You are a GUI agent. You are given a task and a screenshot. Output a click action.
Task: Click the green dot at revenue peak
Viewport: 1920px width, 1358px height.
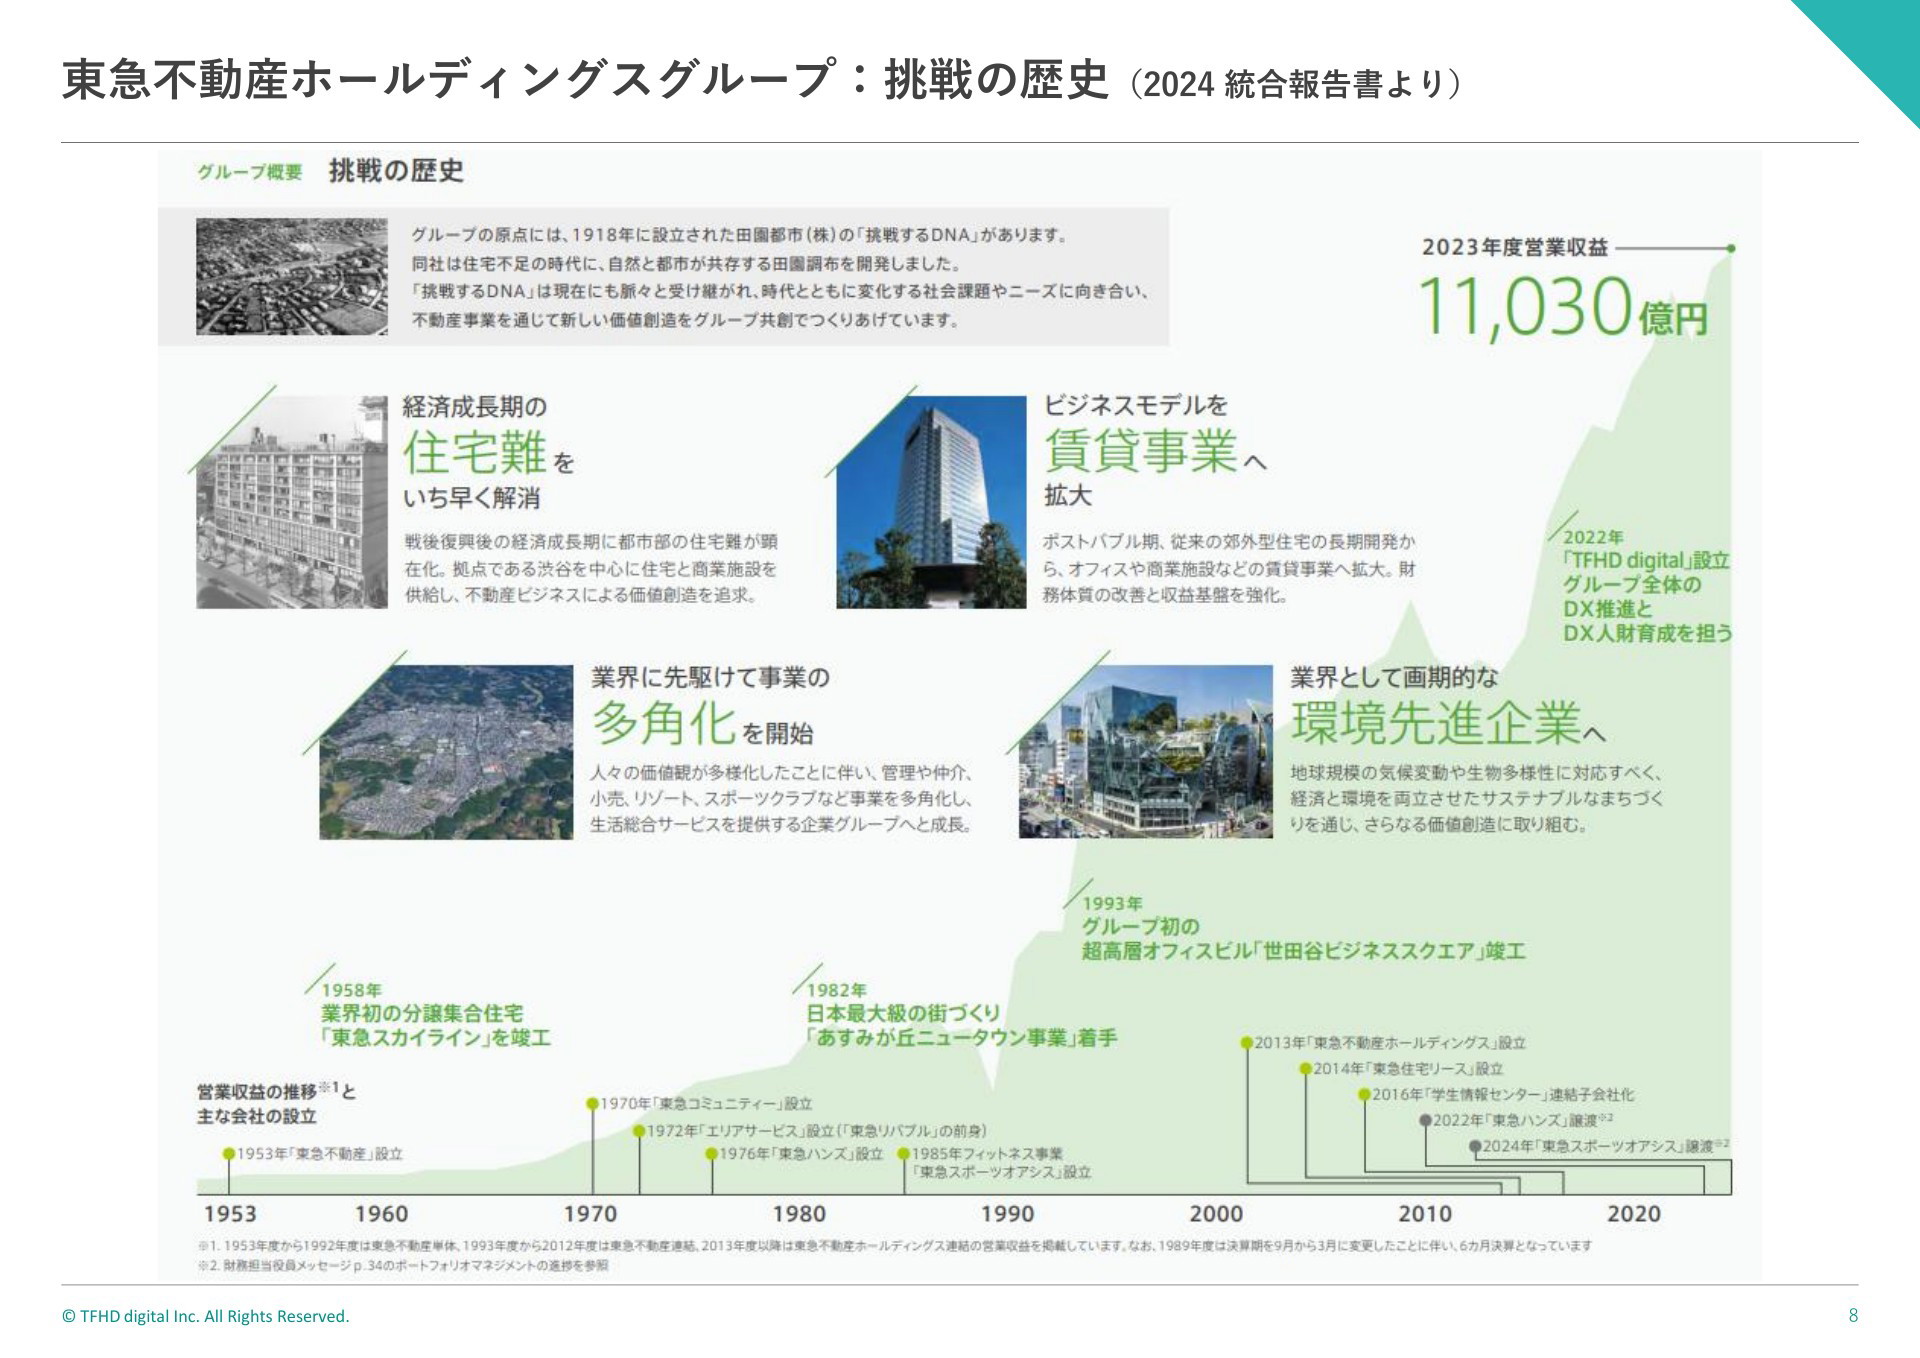(x=1731, y=248)
